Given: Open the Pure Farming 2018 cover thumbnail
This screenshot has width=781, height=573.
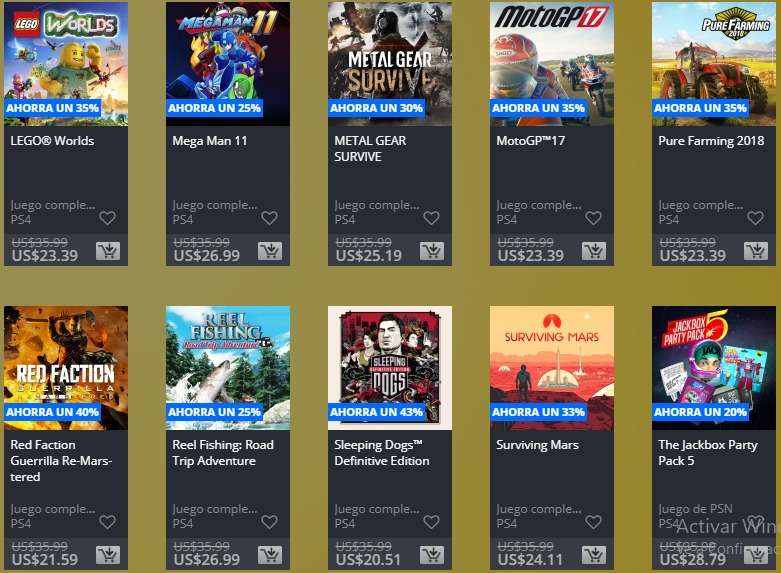Looking at the screenshot, I should (x=714, y=64).
